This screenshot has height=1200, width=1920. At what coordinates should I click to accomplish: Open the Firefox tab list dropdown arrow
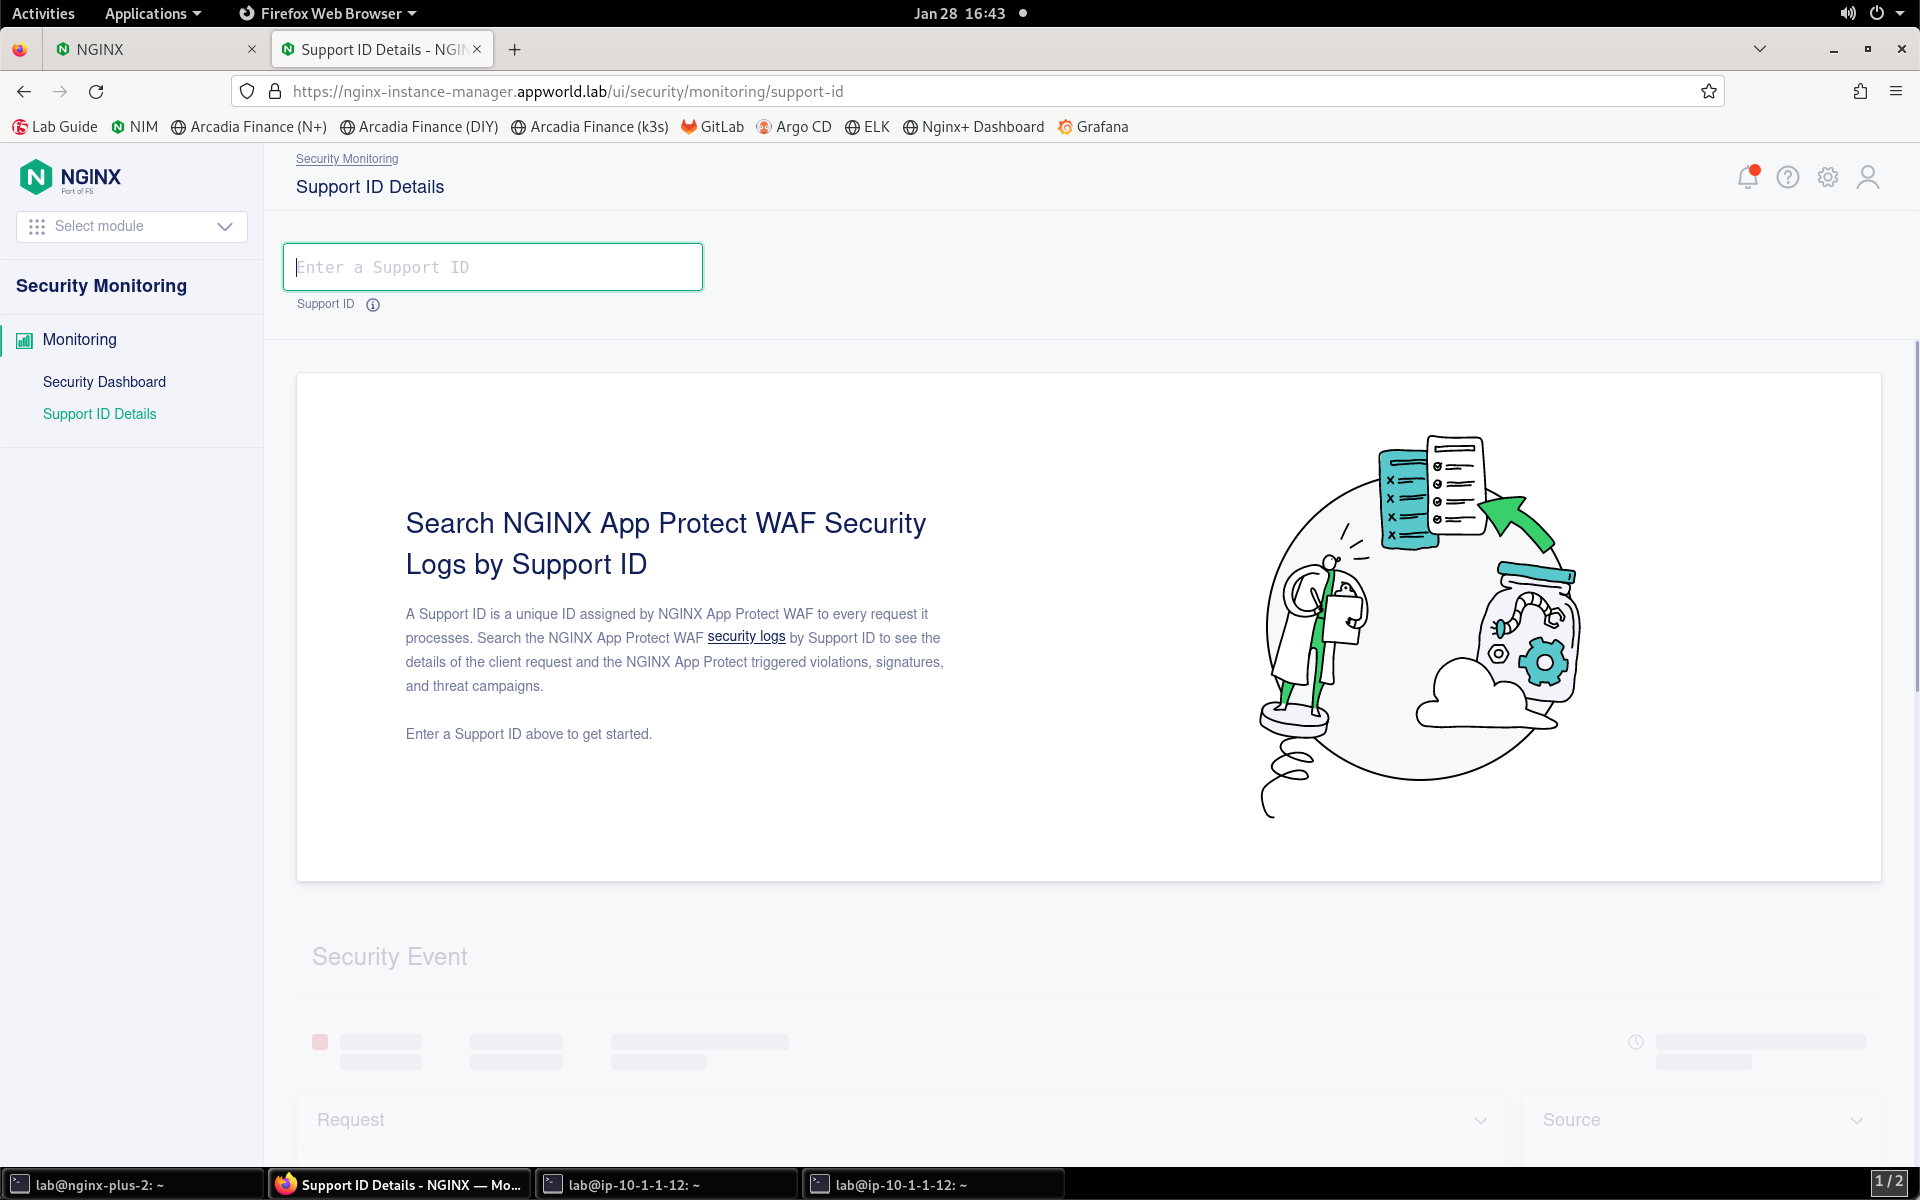(x=1760, y=49)
